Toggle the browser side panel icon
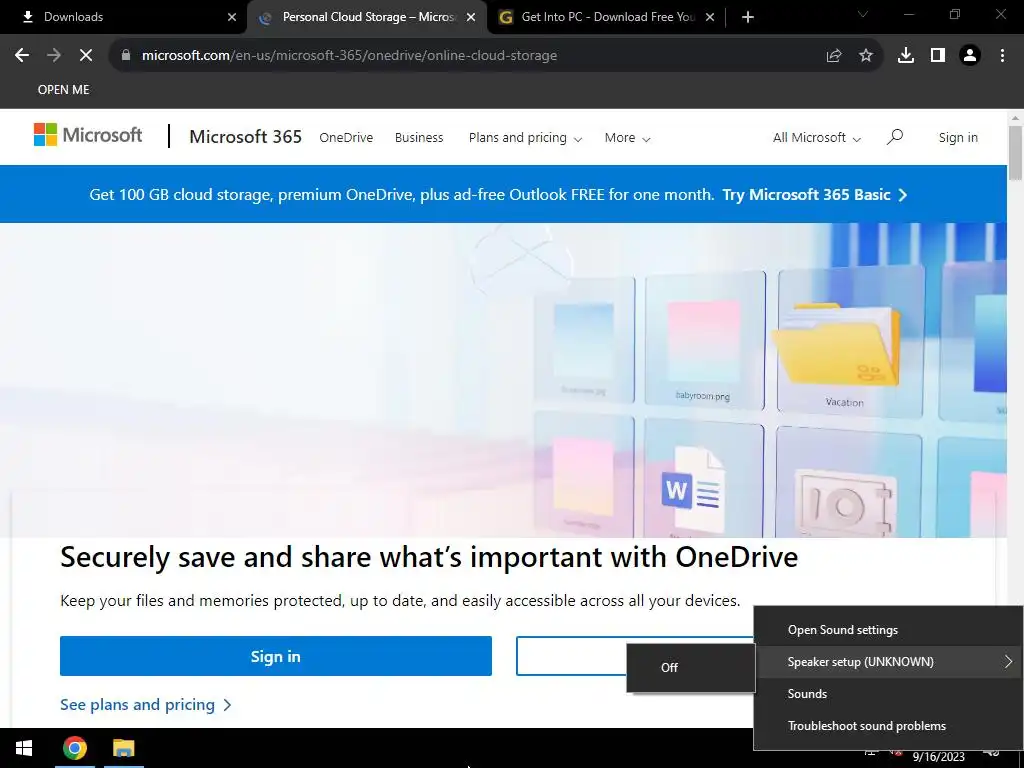1024x768 pixels. (938, 56)
